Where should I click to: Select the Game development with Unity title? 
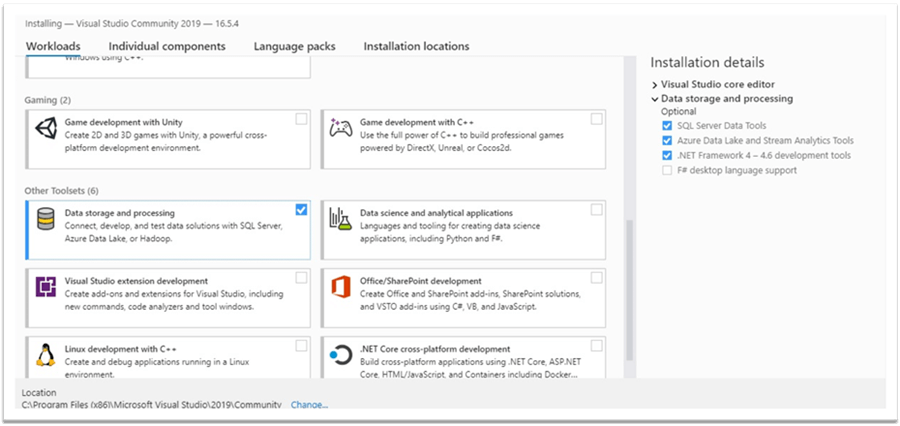click(124, 122)
